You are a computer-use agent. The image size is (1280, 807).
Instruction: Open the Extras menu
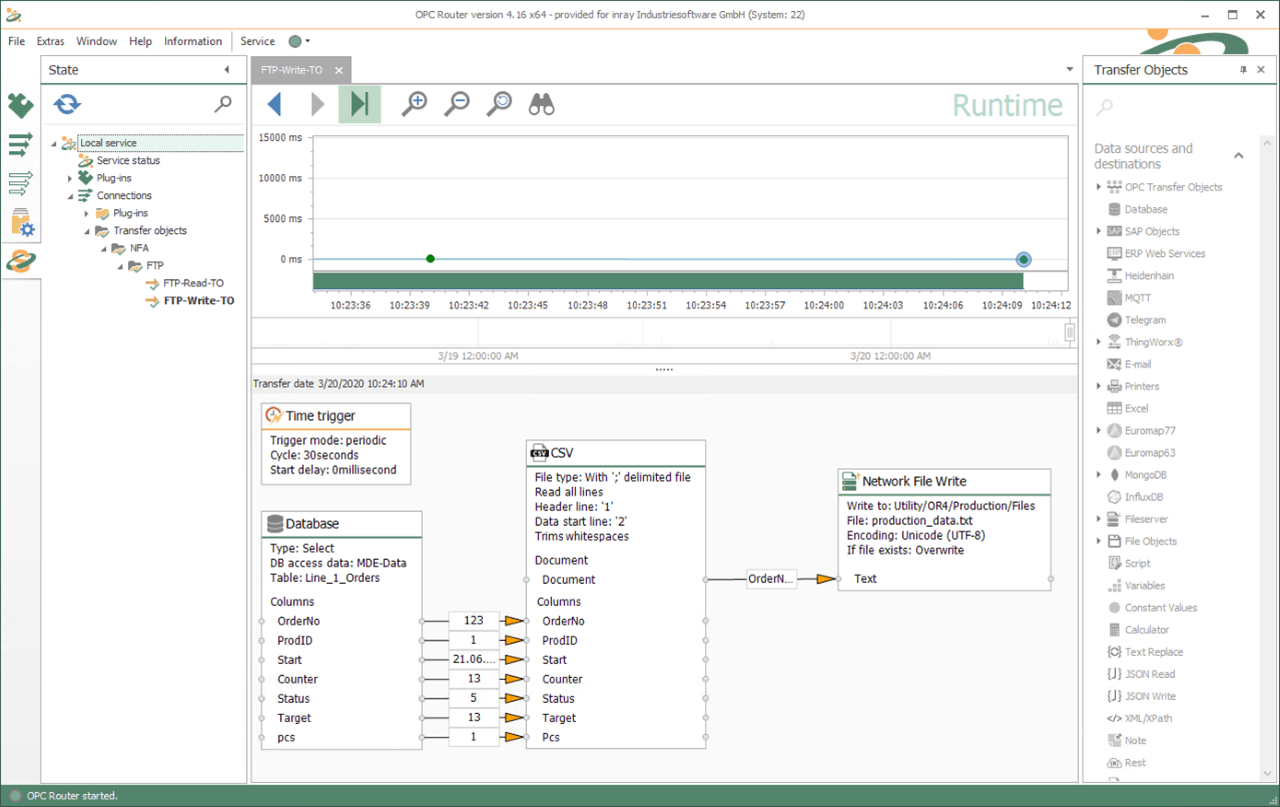click(x=50, y=41)
